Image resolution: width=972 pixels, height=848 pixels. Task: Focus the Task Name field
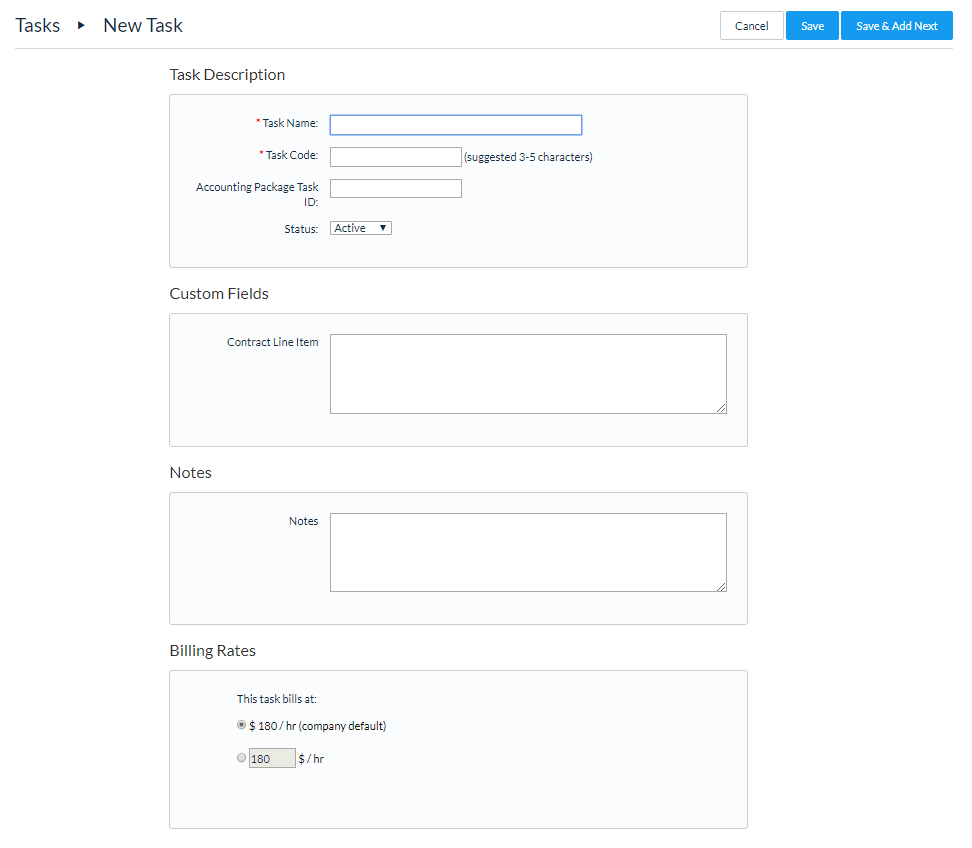coord(456,125)
